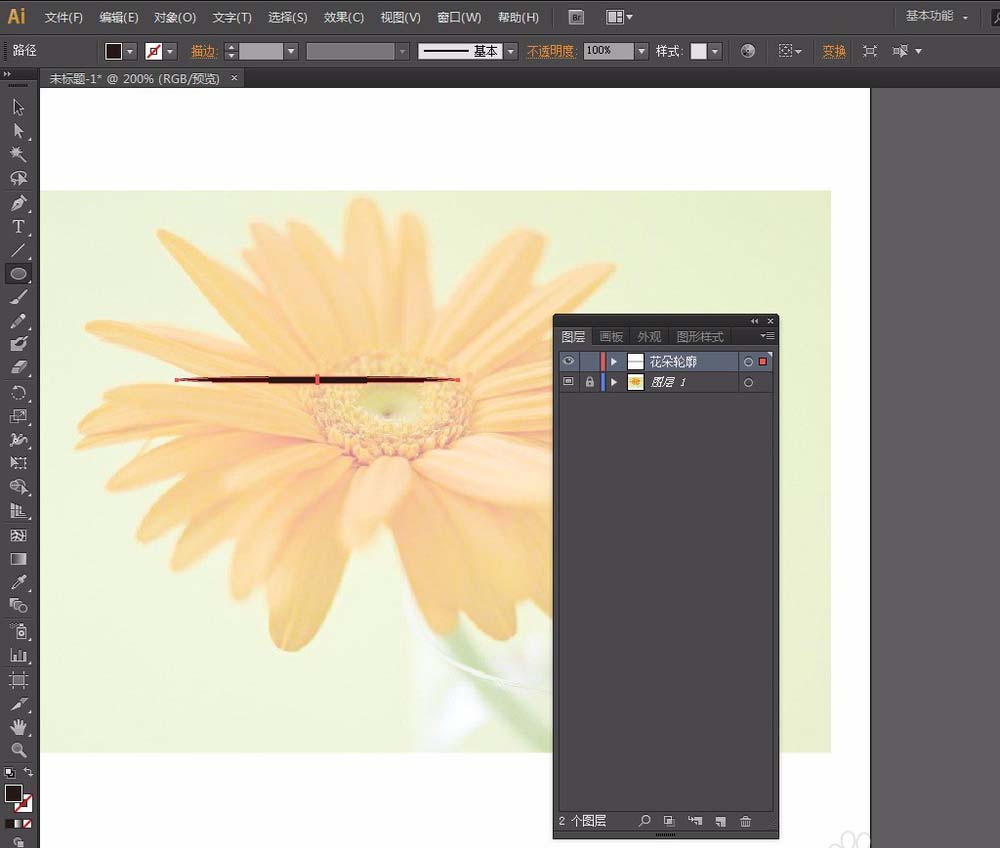Select the Blend tool

18,606
